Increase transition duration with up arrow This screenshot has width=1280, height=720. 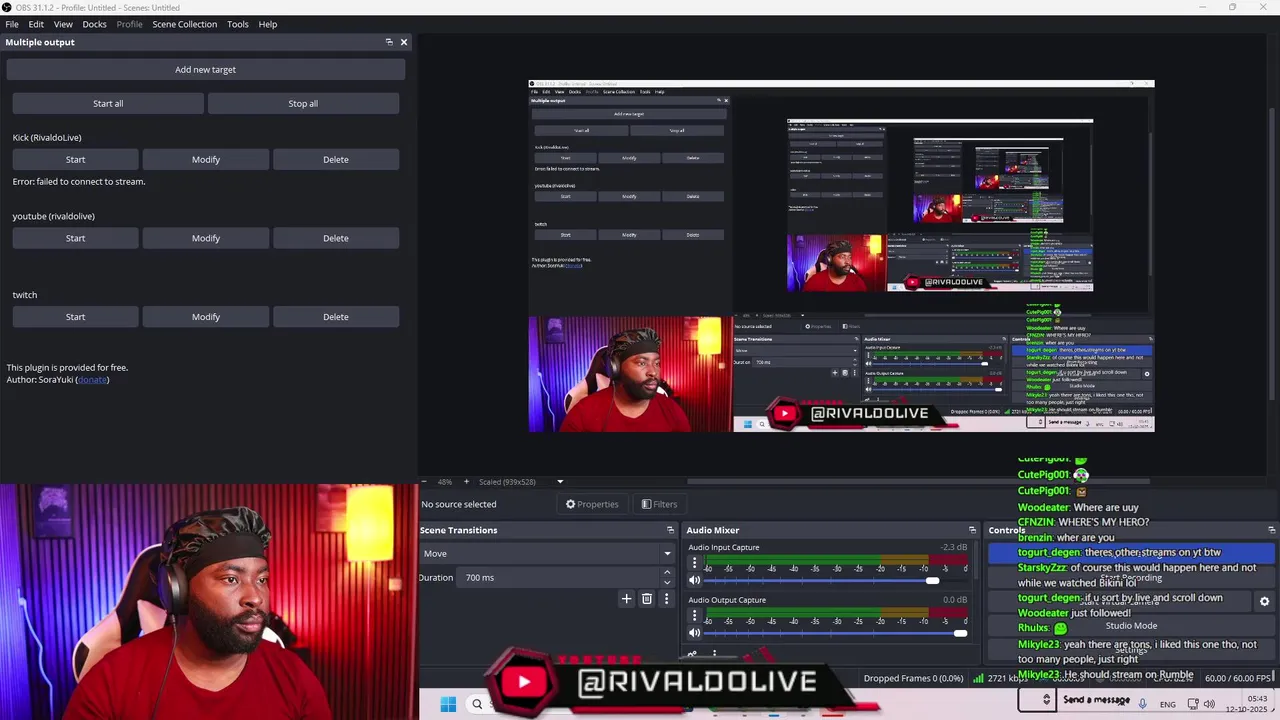(x=667, y=573)
